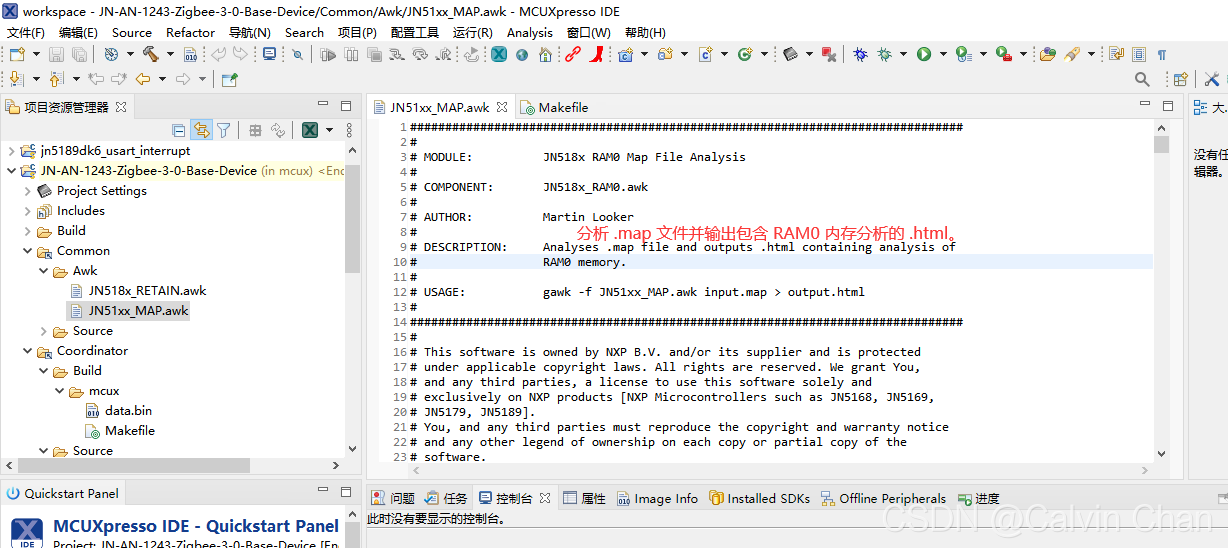The height and width of the screenshot is (548, 1228).
Task: Toggle Block Selection Mode icon
Action: tap(1138, 54)
